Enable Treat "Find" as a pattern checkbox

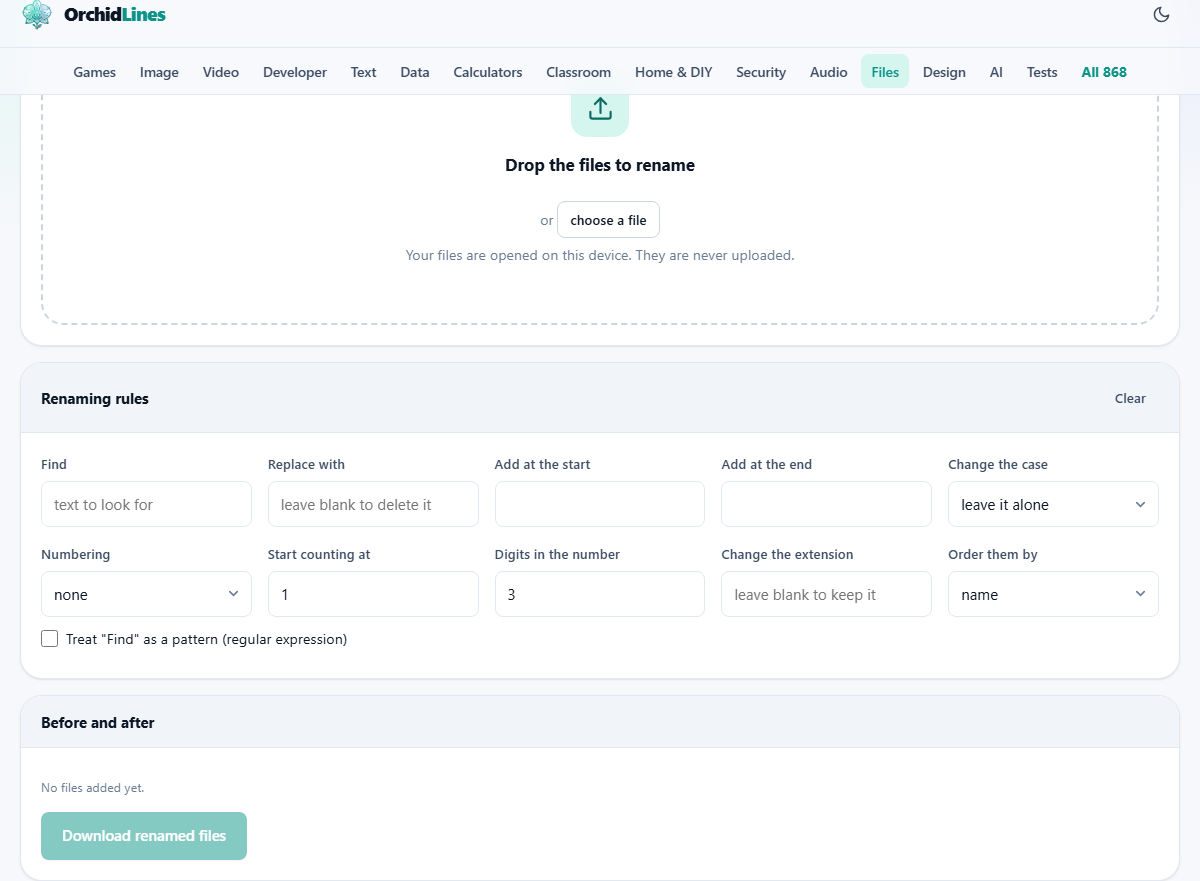pos(50,639)
